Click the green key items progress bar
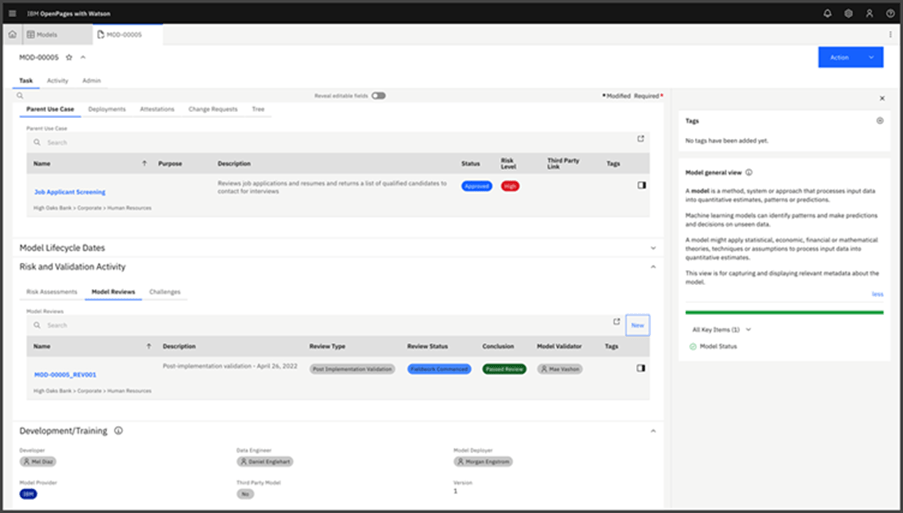Viewport: 903px width, 513px height. 784,313
